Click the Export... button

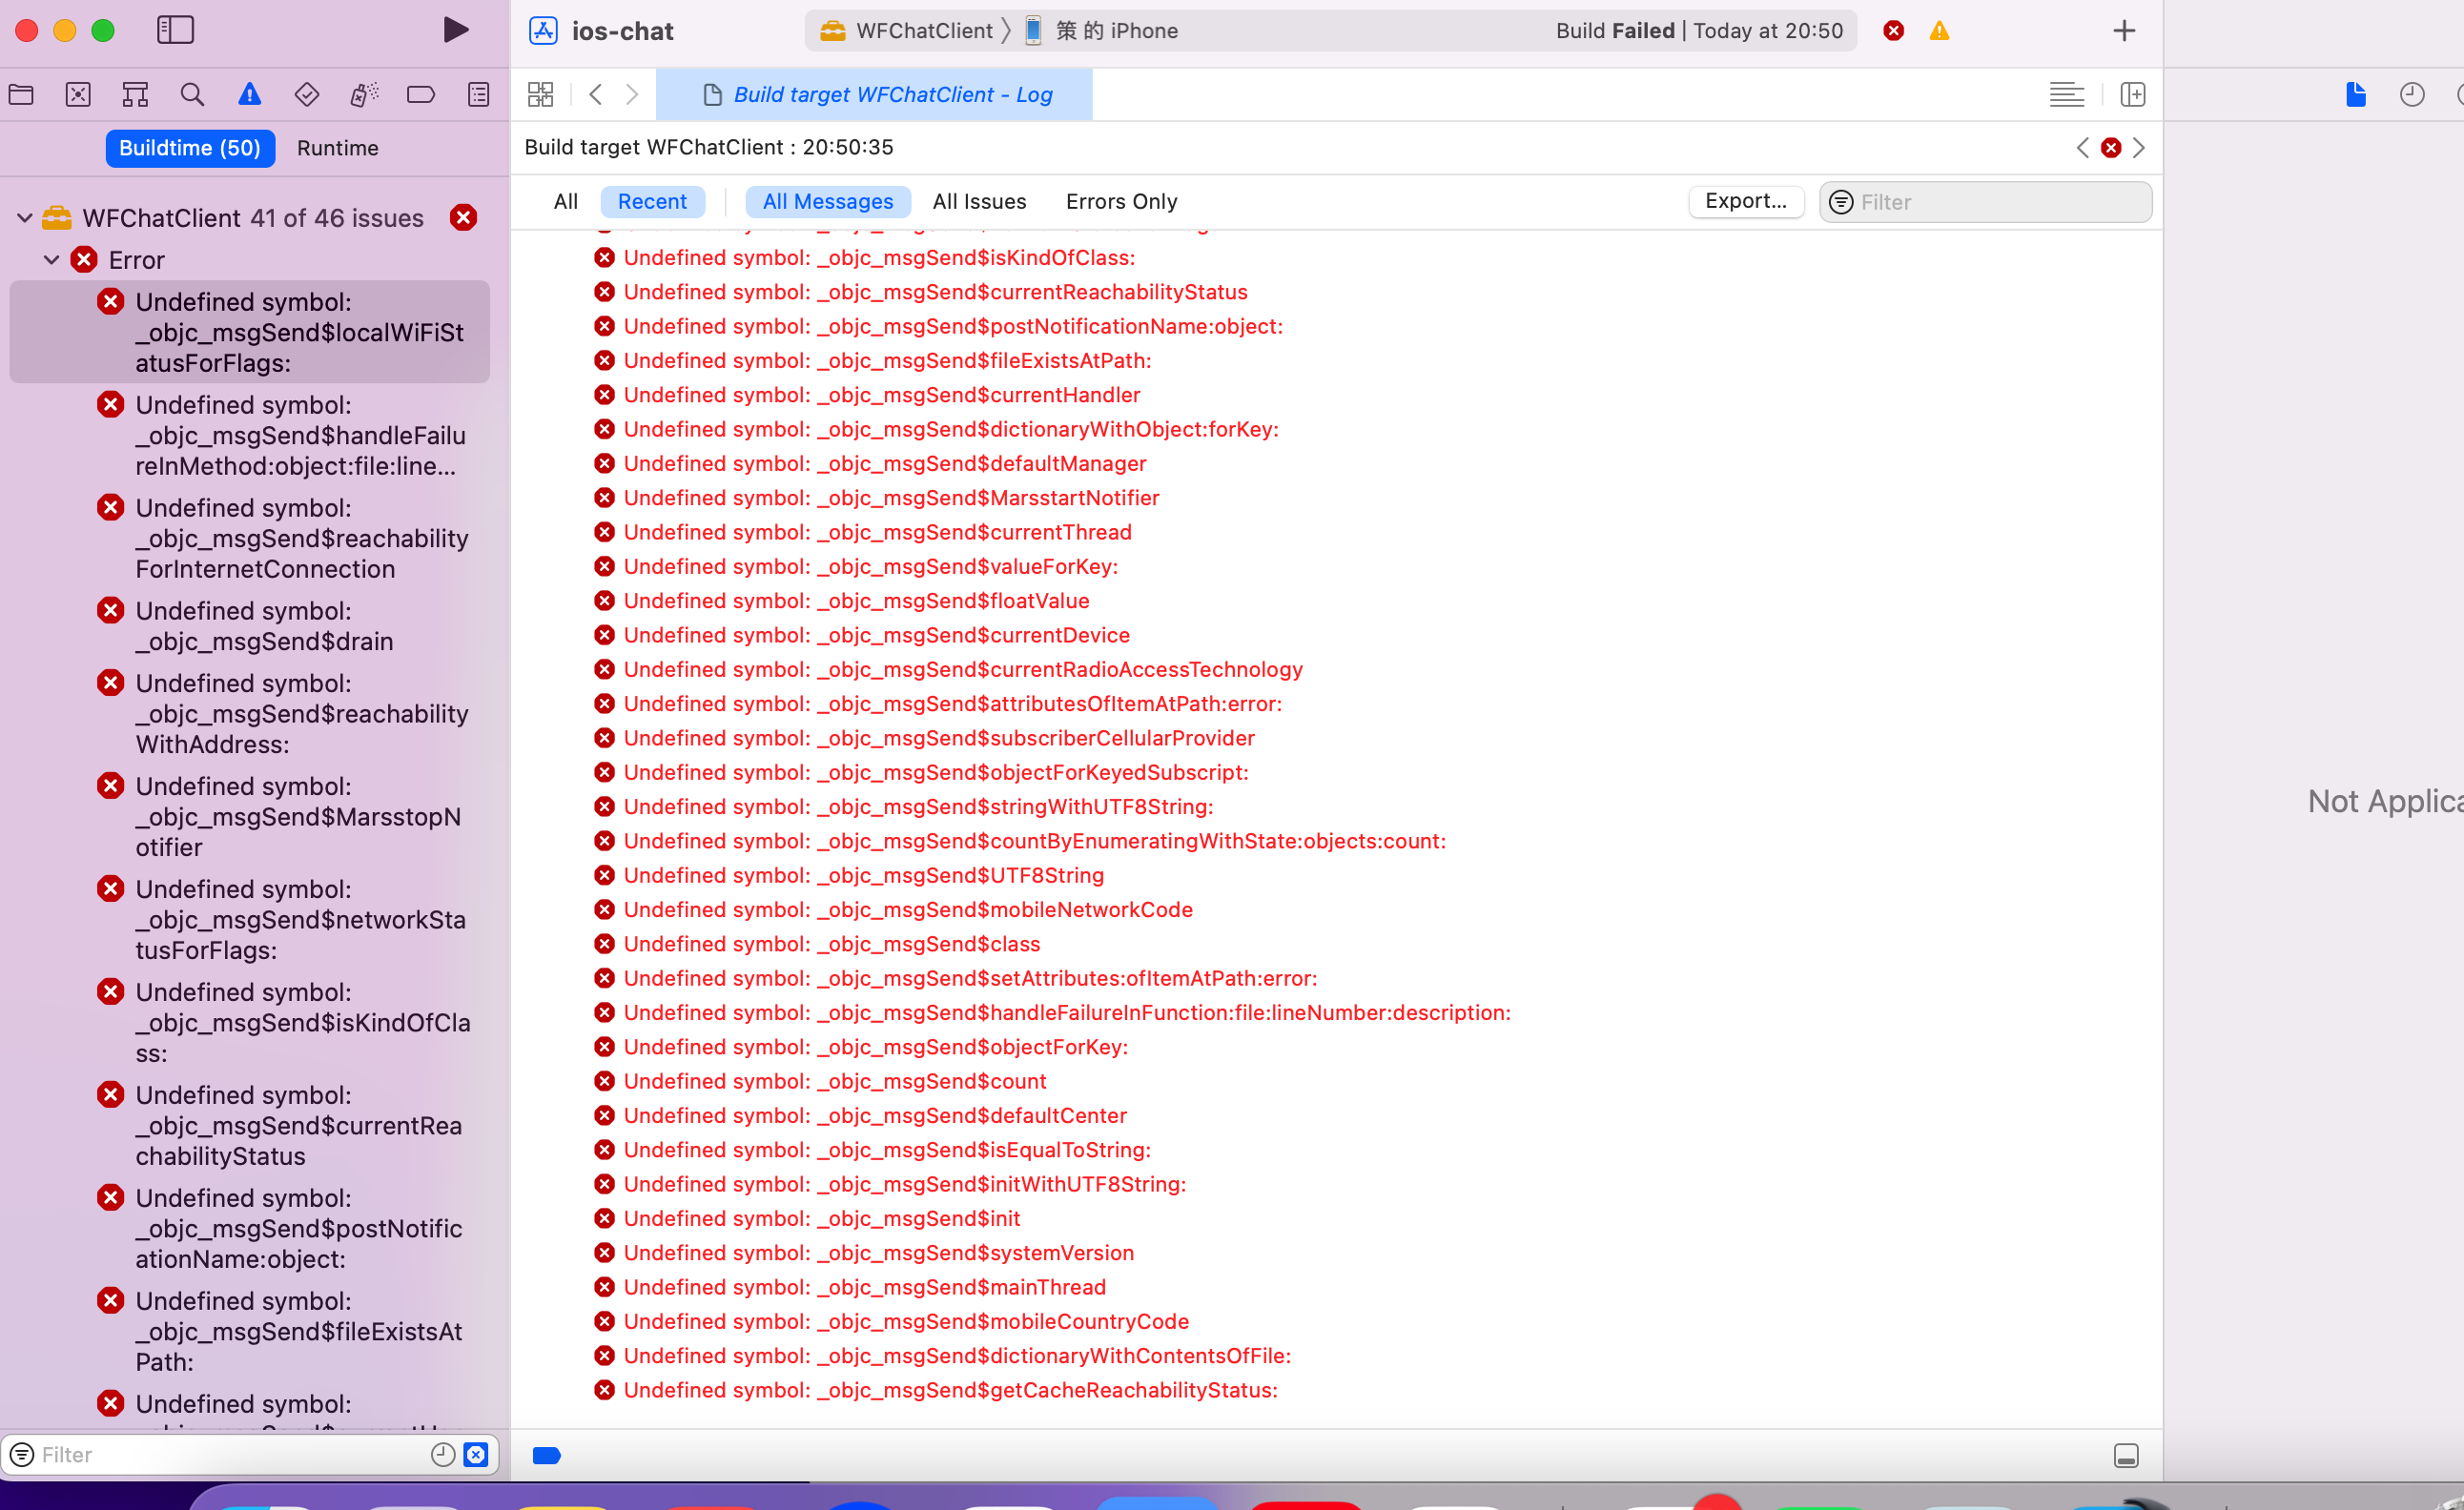coord(1745,201)
